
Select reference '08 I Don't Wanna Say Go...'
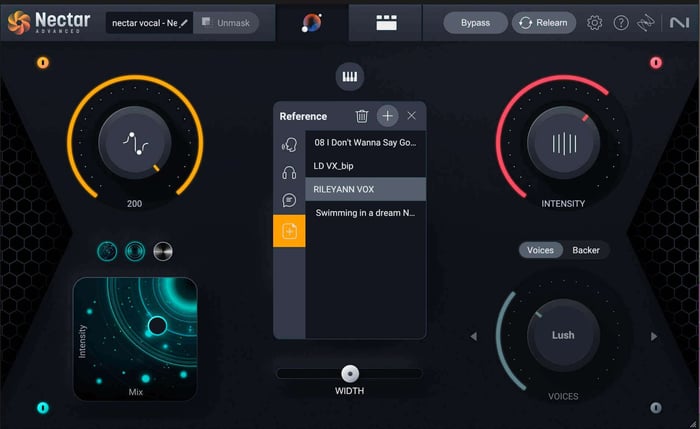click(366, 142)
